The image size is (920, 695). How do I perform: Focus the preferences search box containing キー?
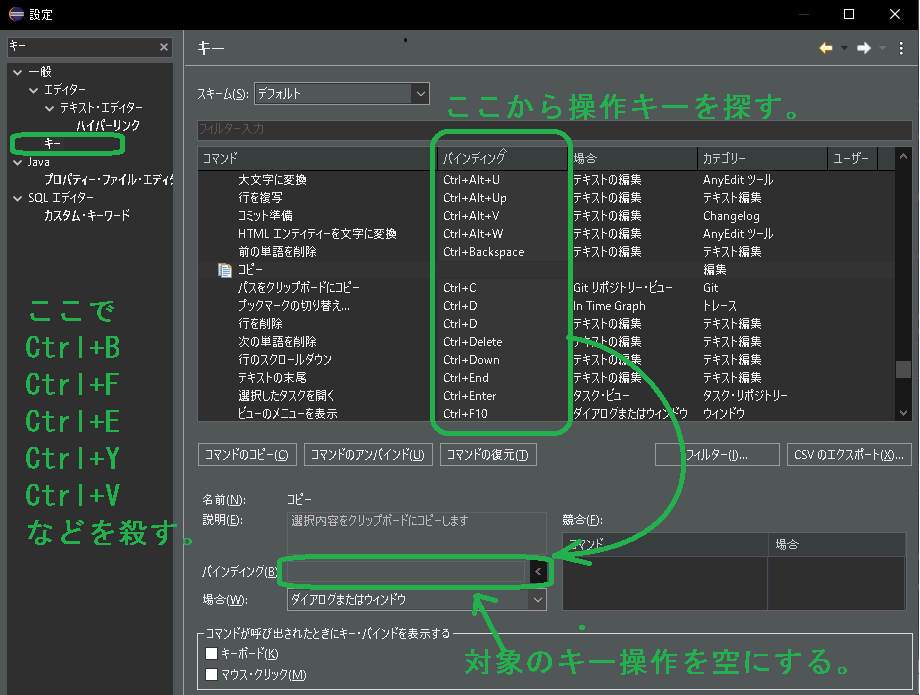point(82,47)
